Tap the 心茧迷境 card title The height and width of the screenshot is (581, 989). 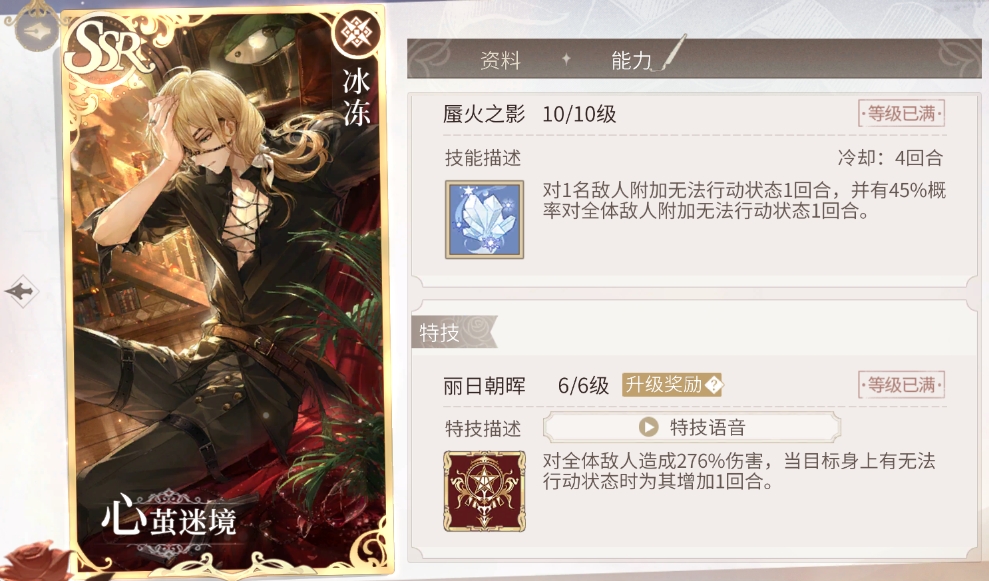point(169,519)
